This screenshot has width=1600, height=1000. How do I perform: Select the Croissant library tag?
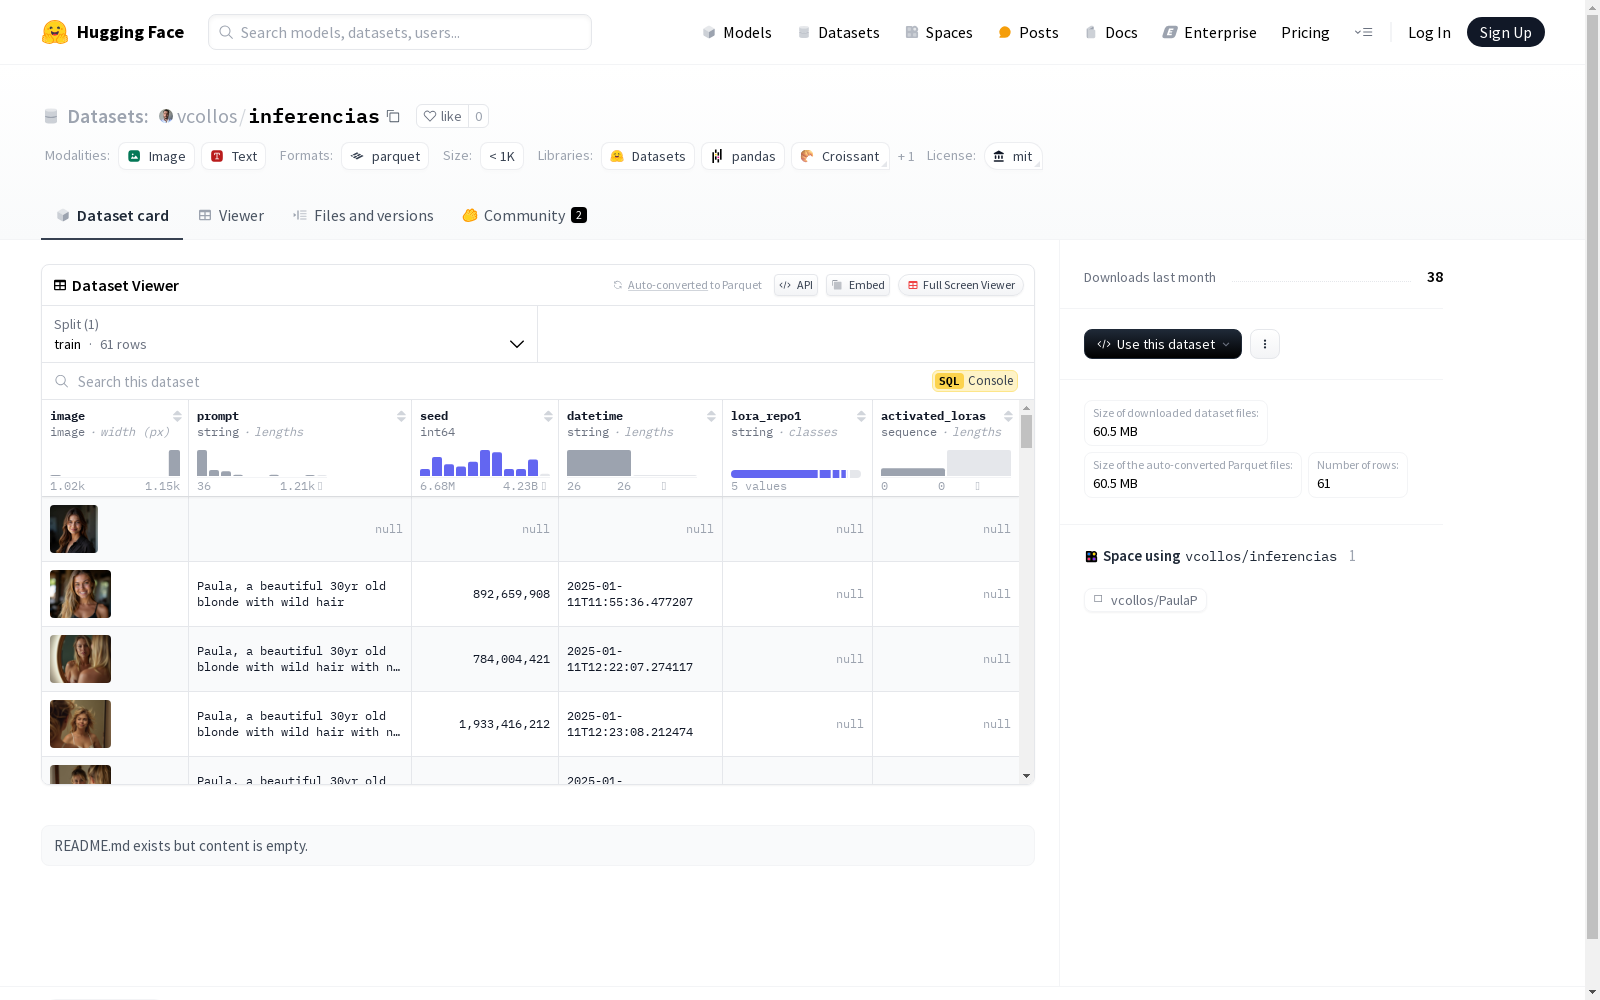coord(840,156)
